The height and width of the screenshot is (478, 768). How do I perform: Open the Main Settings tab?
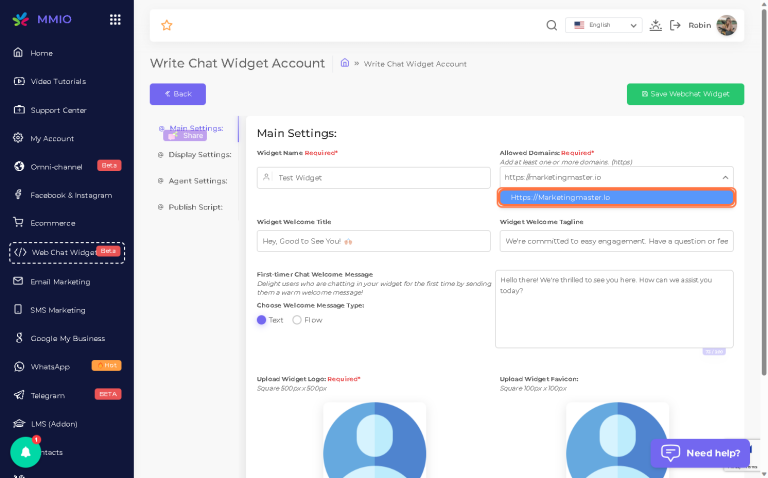coord(196,128)
